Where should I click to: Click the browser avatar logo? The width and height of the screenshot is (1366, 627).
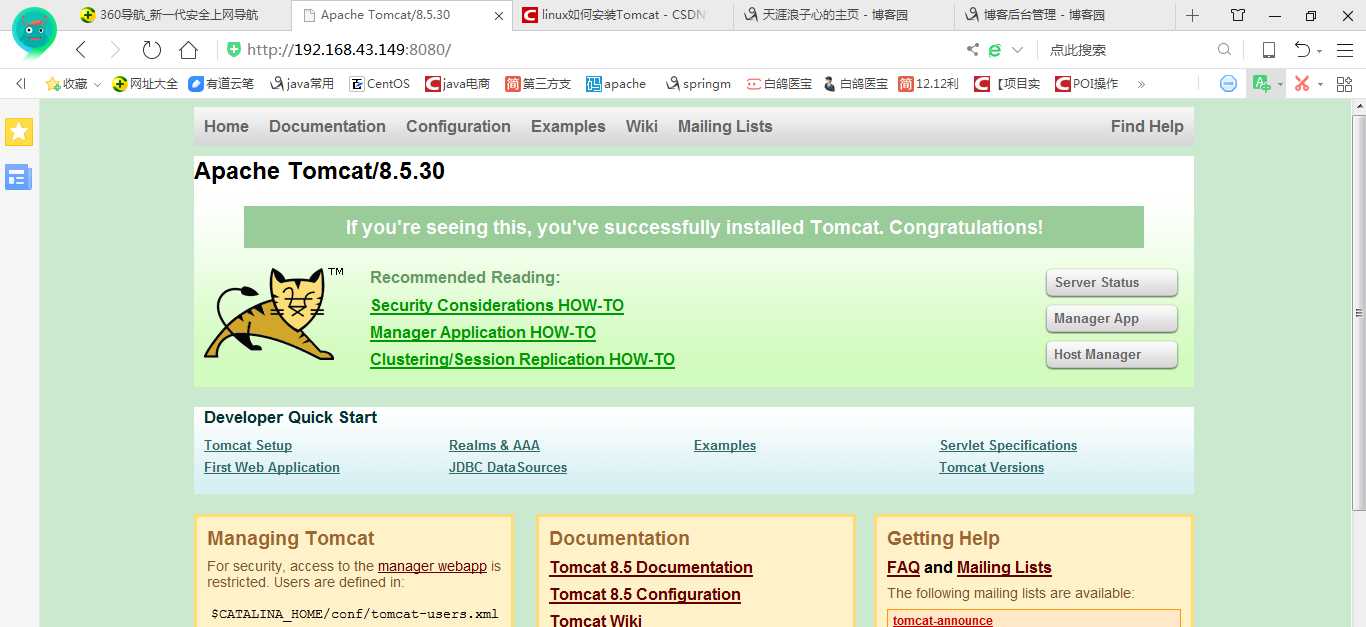click(35, 32)
